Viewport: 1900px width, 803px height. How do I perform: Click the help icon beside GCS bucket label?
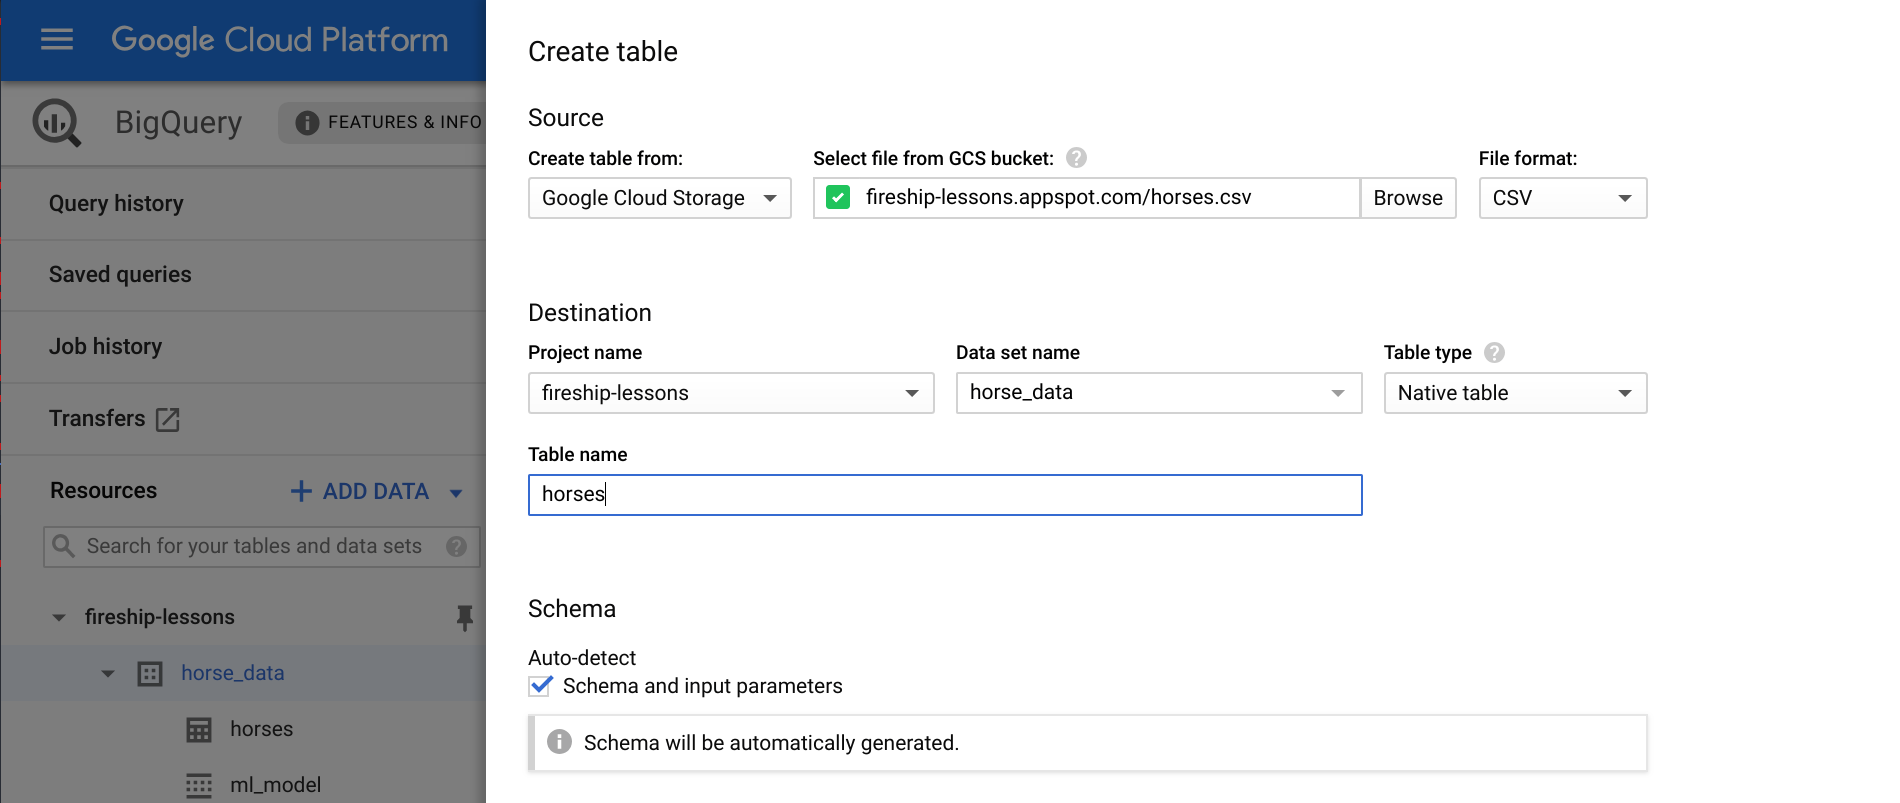click(x=1076, y=158)
